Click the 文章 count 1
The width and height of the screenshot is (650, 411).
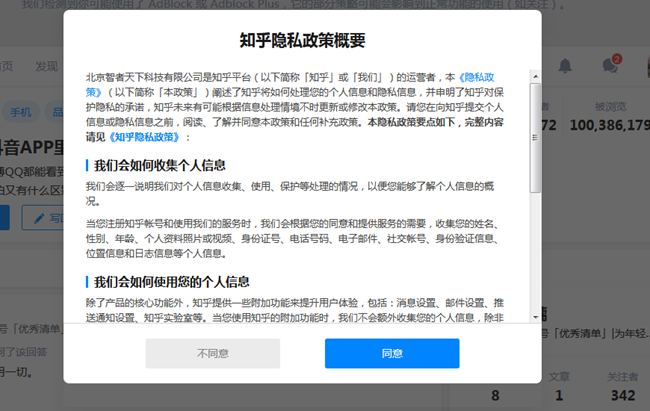click(x=559, y=395)
